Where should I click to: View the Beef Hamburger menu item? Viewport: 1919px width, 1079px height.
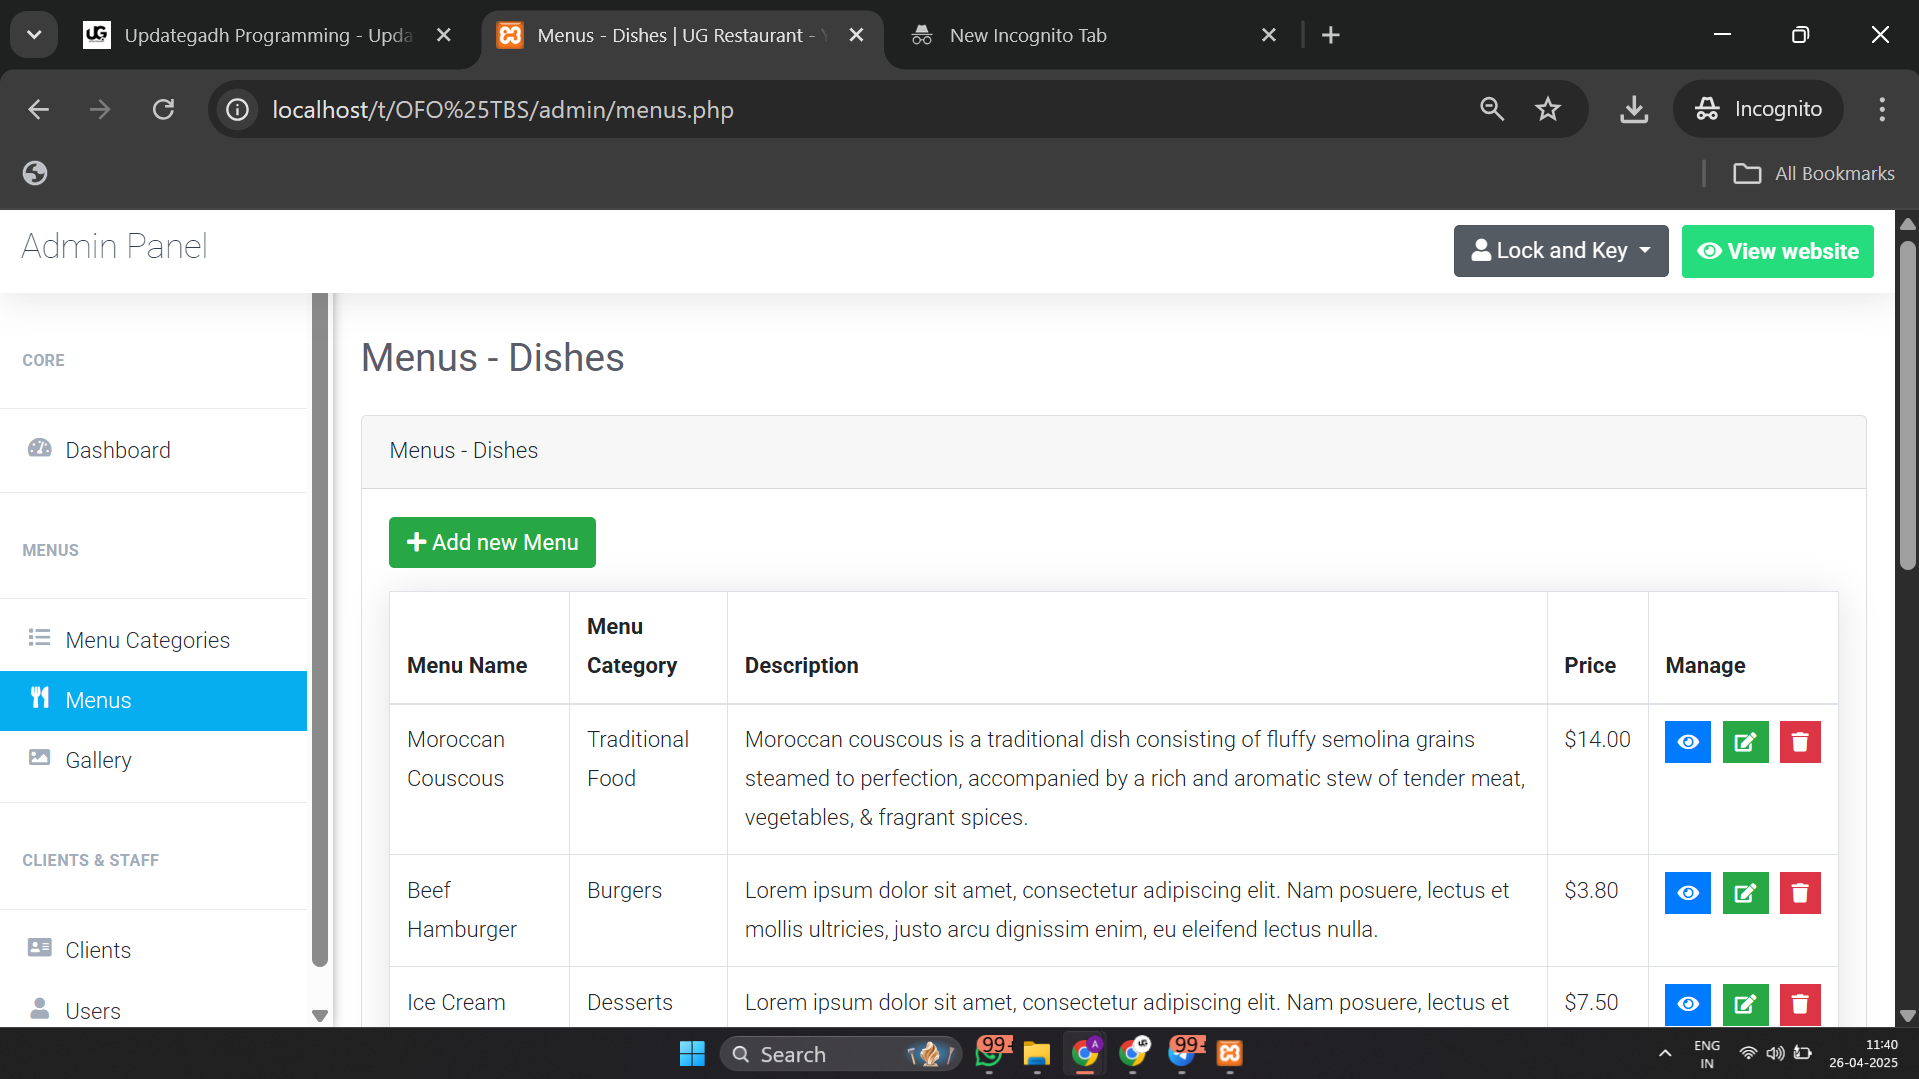[1688, 893]
